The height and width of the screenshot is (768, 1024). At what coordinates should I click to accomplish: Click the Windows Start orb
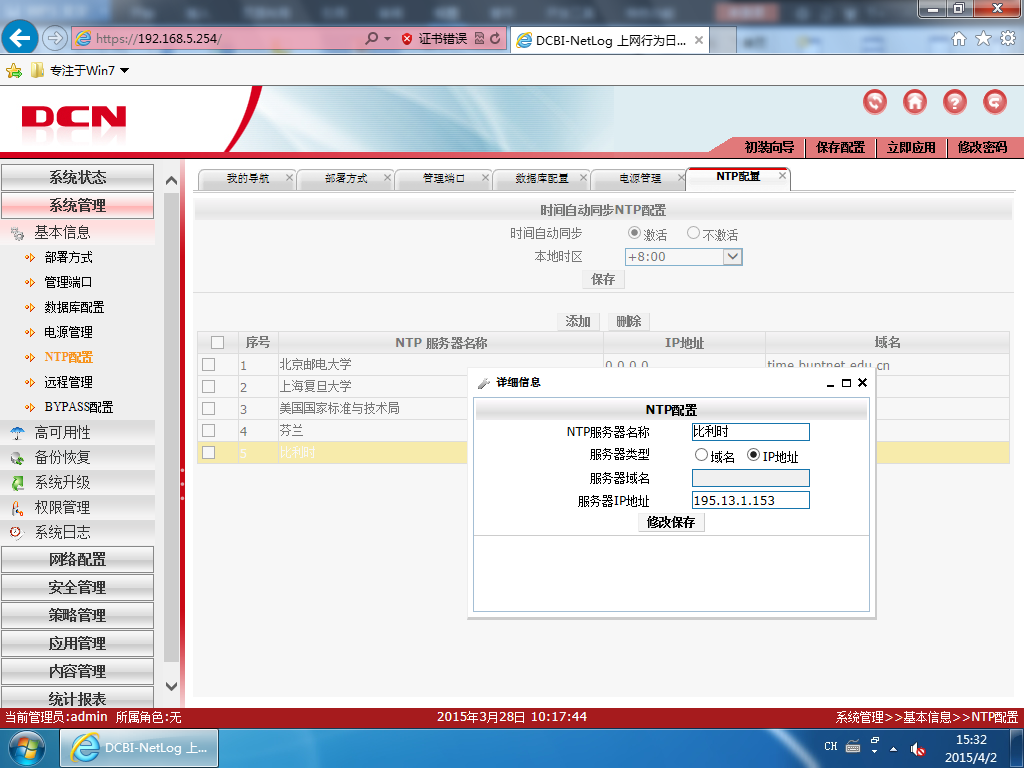26,748
